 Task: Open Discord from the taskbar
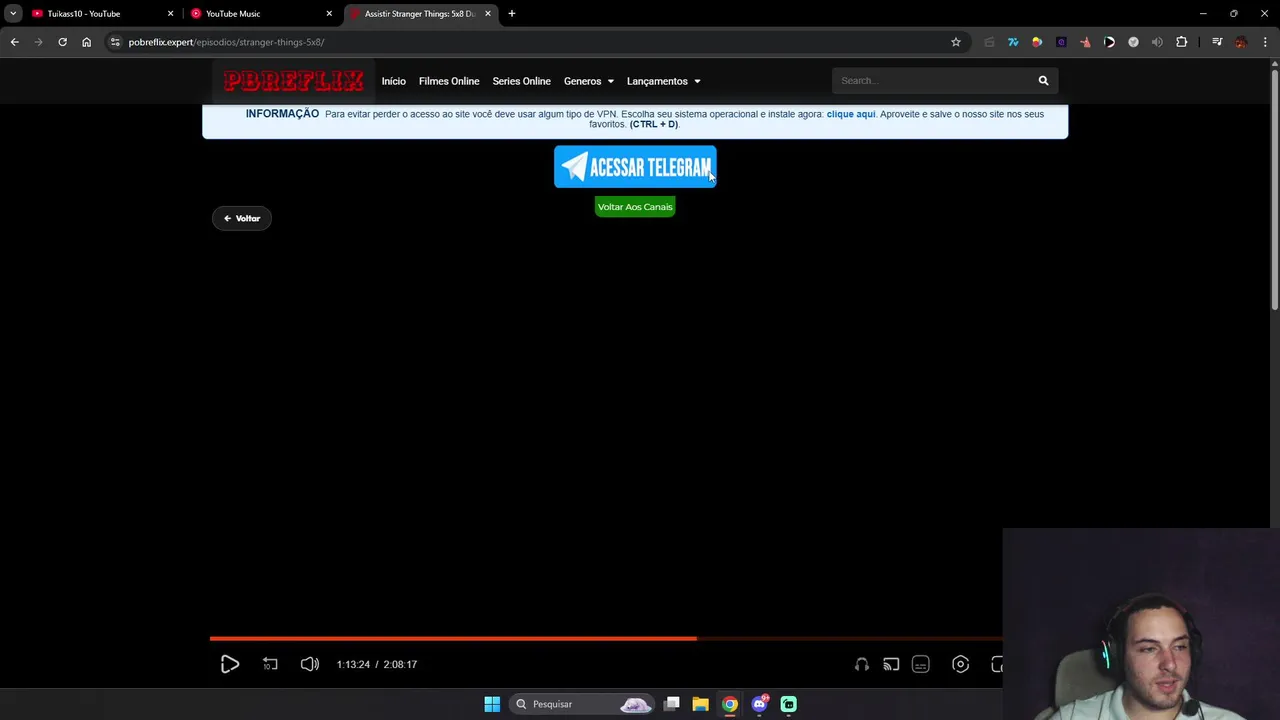[x=759, y=704]
